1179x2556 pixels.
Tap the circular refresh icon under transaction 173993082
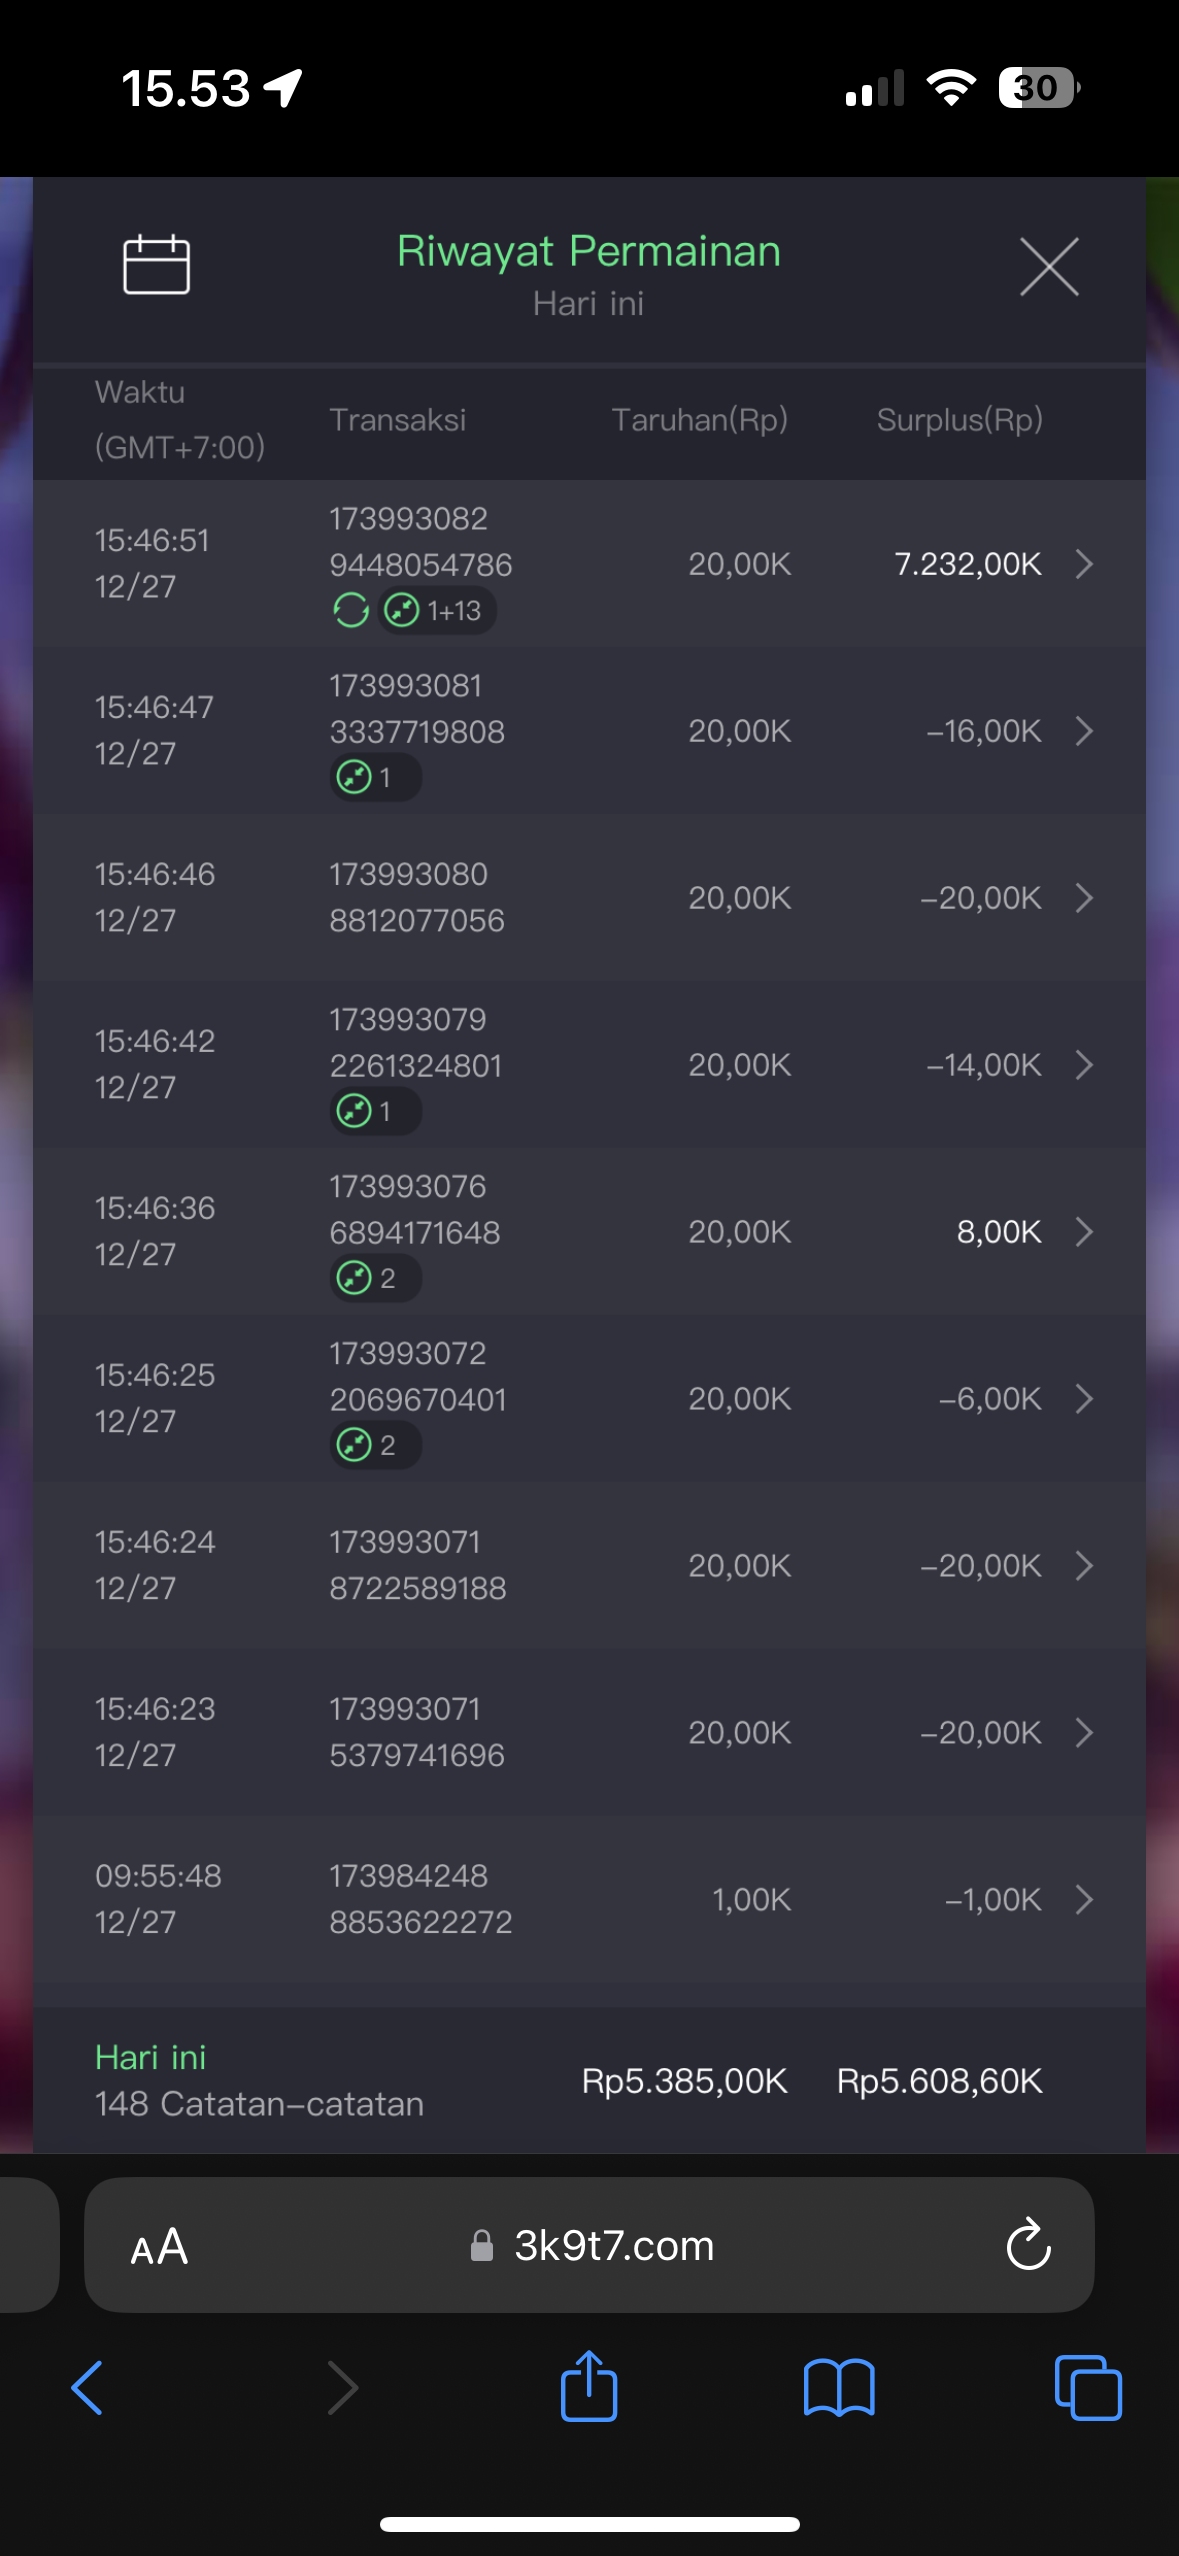click(x=350, y=610)
